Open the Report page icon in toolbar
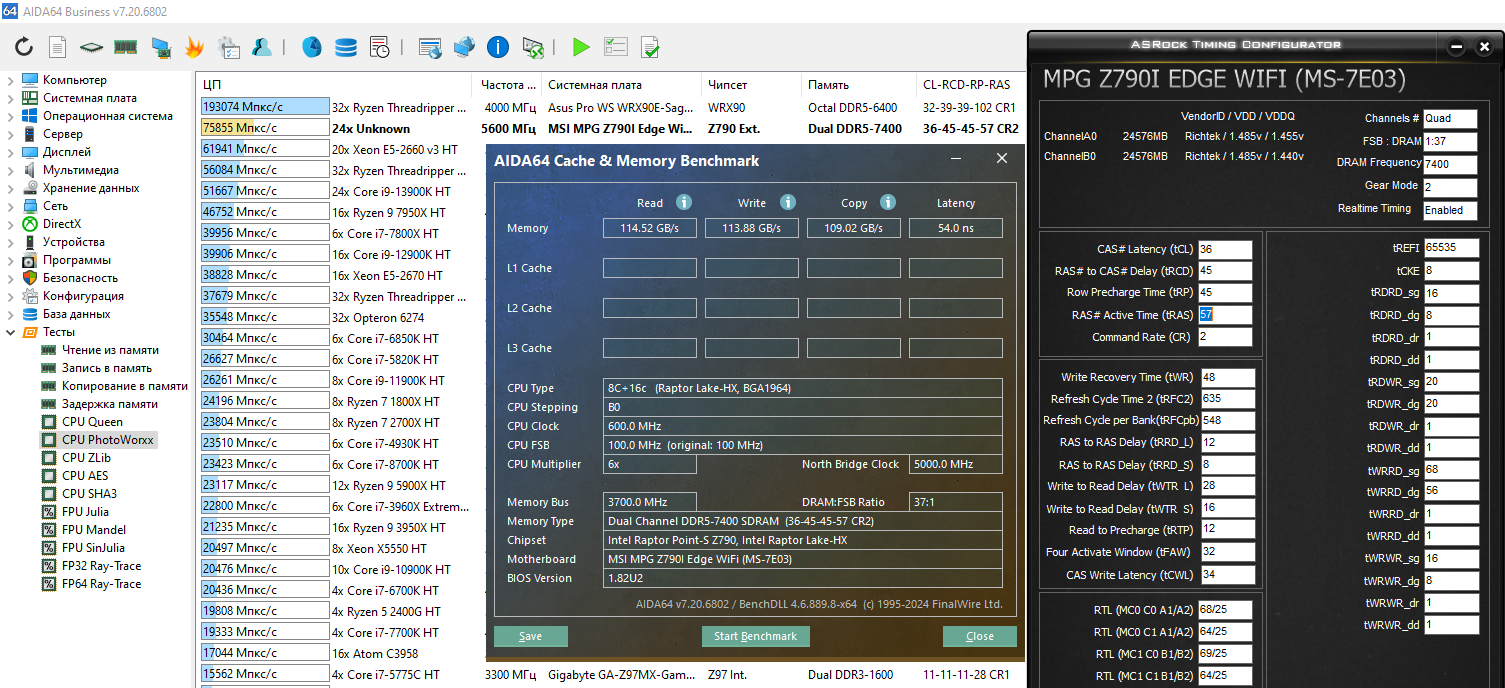 pyautogui.click(x=58, y=47)
